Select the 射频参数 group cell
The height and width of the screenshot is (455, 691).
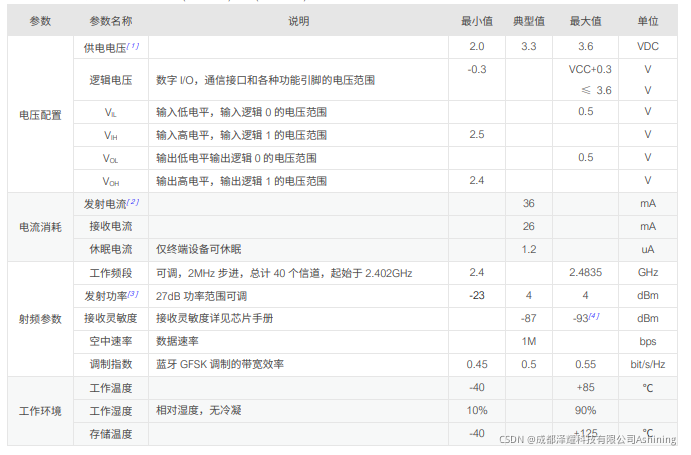coord(40,319)
